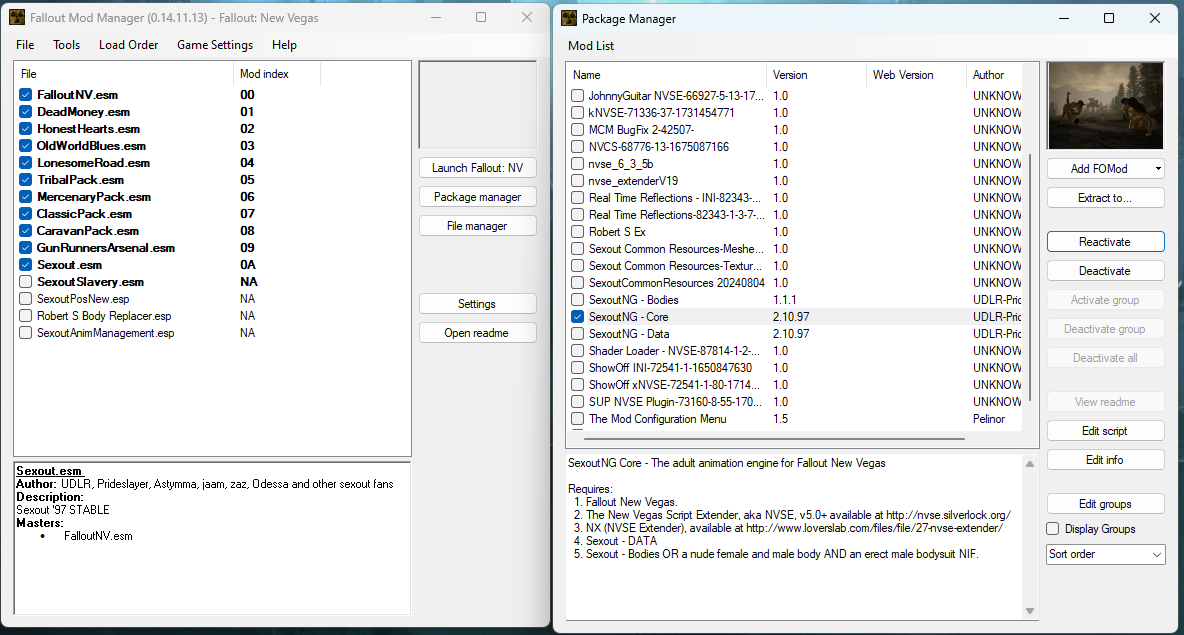
Task: Select the MCM BugFix 2-42507 row
Action: [794, 130]
